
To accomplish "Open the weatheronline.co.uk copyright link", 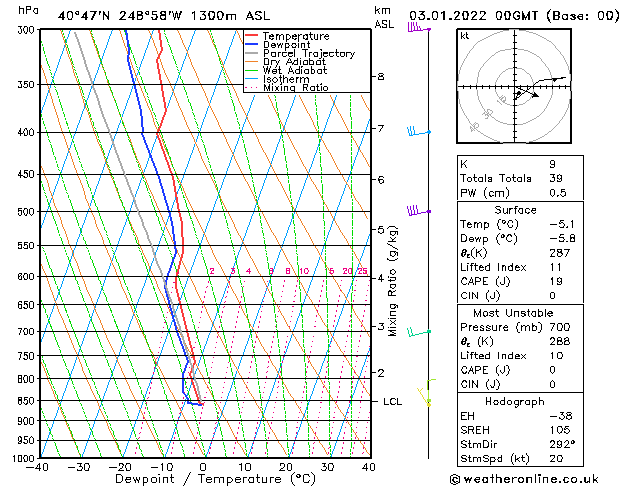I will coord(524,479).
